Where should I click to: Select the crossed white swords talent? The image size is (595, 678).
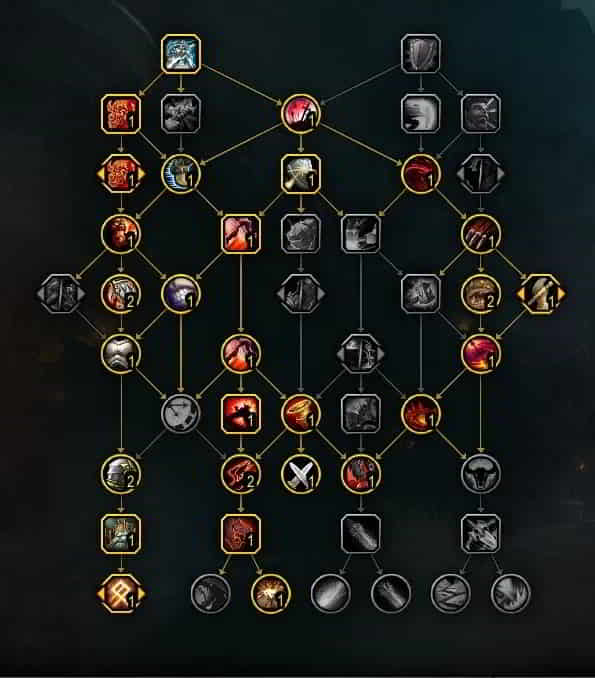click(301, 474)
